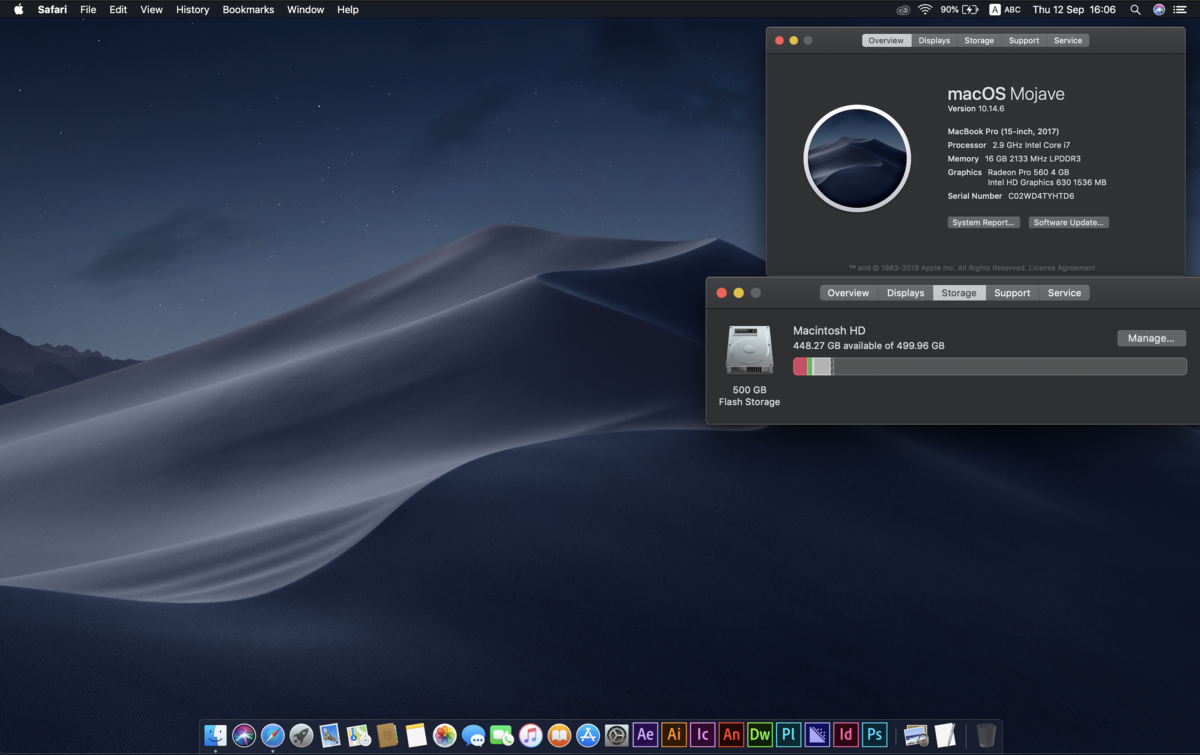This screenshot has width=1200, height=755.
Task: Click the Adobe Animate dock icon
Action: 731,735
